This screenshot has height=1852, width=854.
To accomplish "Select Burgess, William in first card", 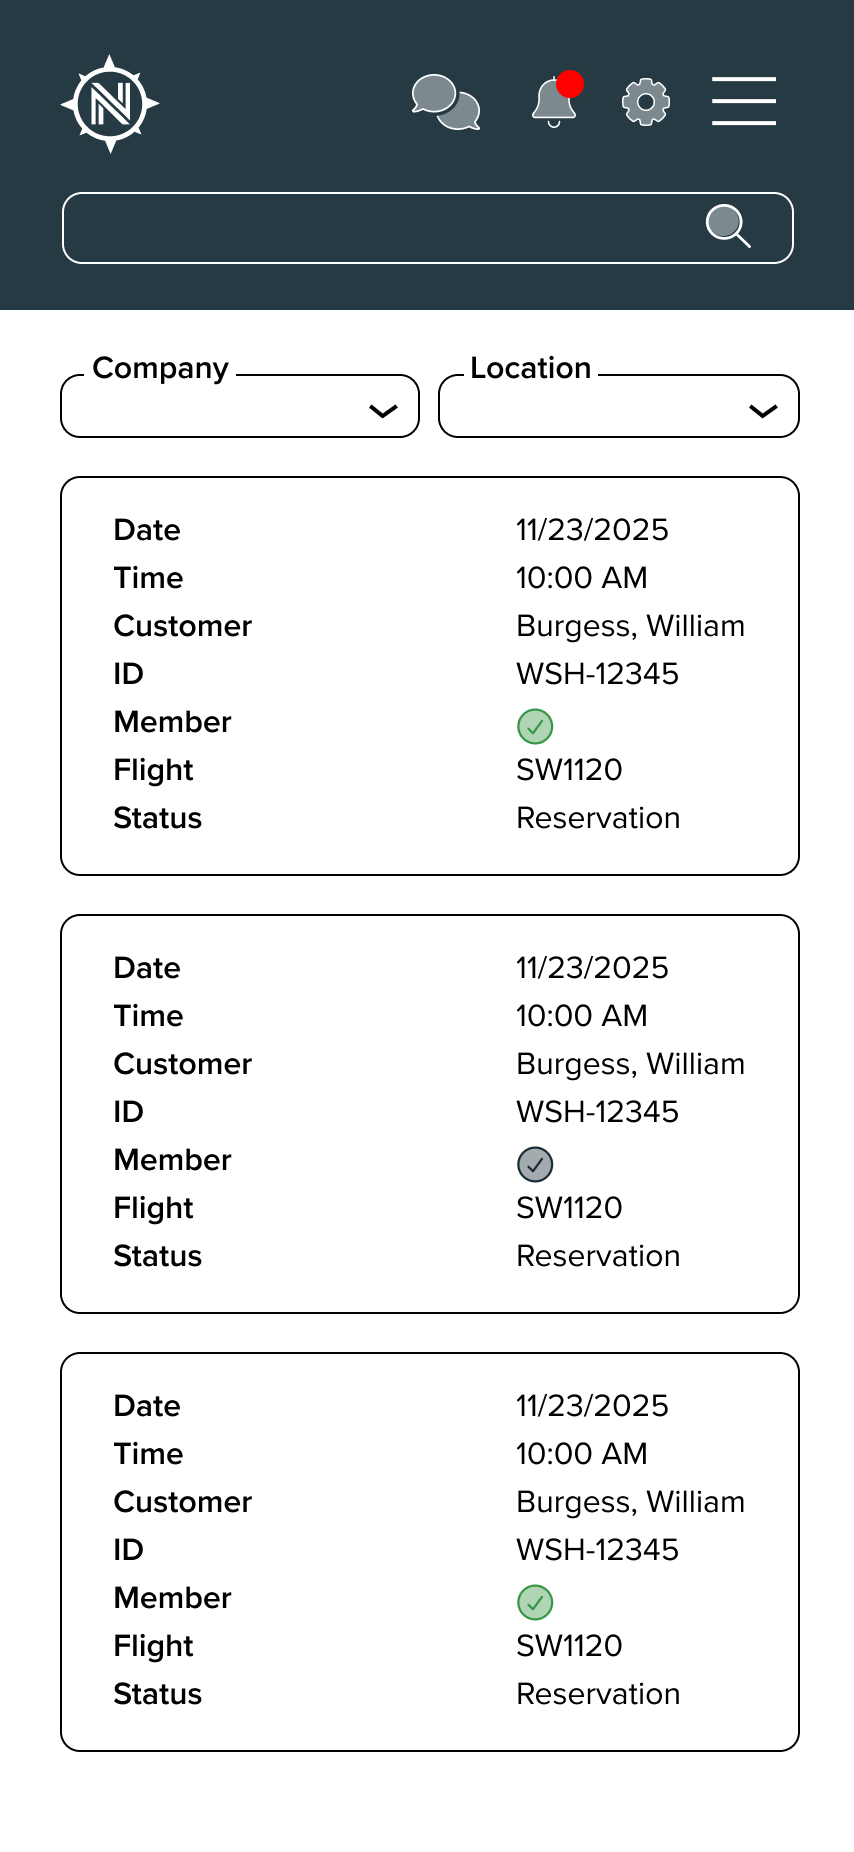I will tap(630, 626).
